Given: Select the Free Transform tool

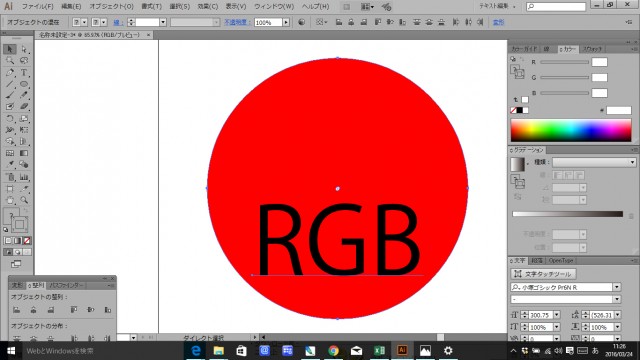Looking at the screenshot, I should [x=24, y=130].
